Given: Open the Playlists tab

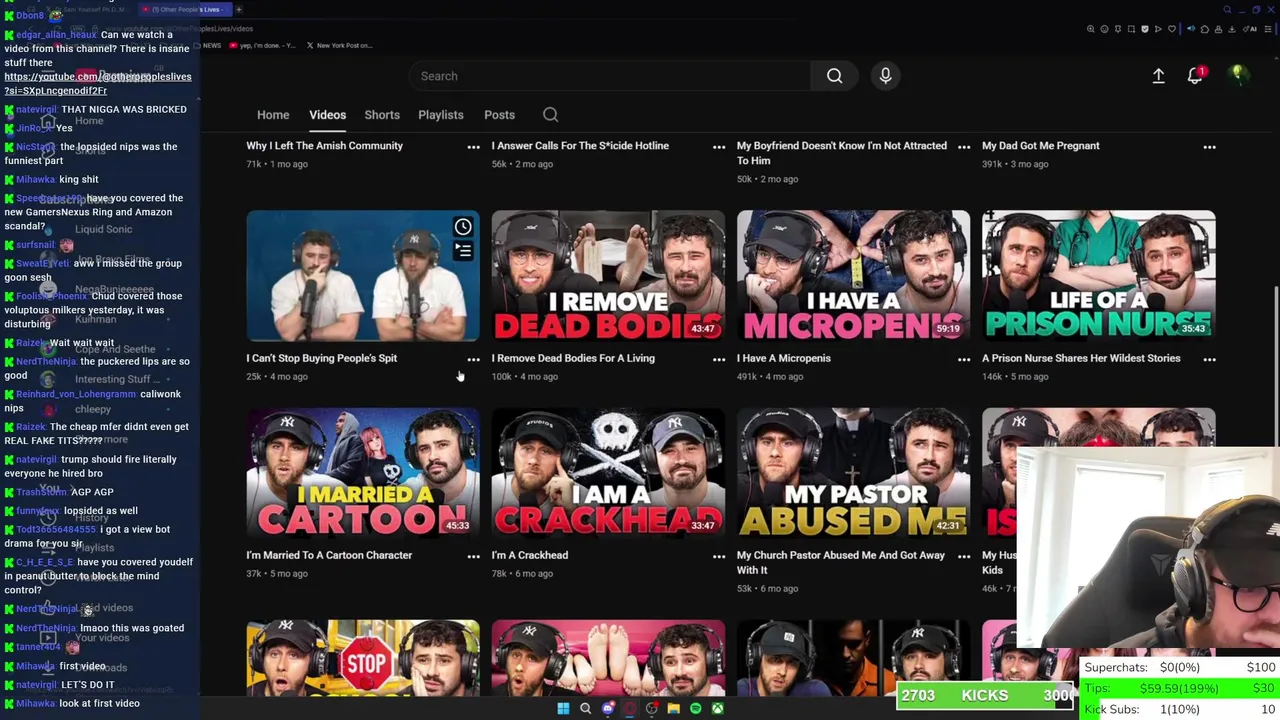Looking at the screenshot, I should (x=441, y=115).
